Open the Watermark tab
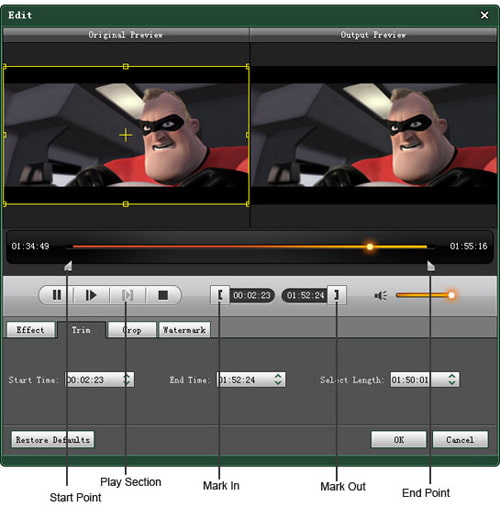Screen dimensions: 500x507 click(x=184, y=330)
